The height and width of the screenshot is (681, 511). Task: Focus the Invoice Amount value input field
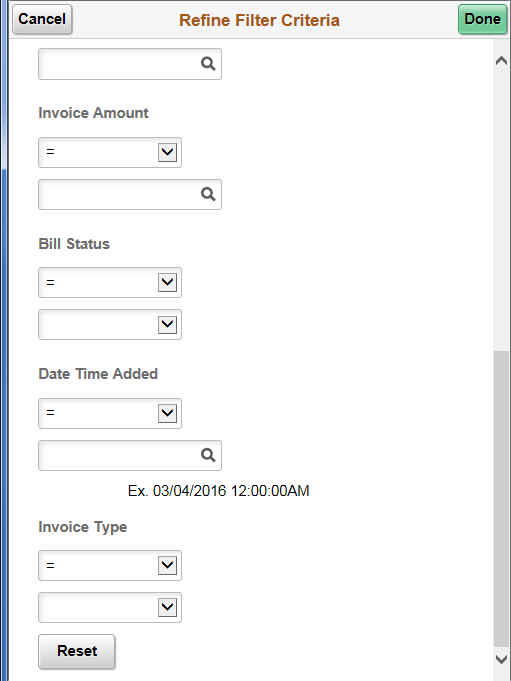pyautogui.click(x=130, y=194)
